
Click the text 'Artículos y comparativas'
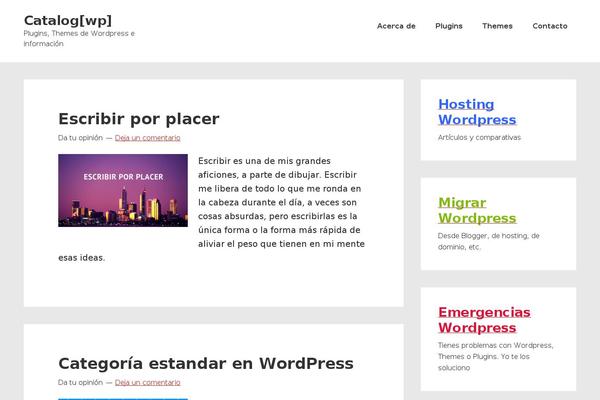479,137
